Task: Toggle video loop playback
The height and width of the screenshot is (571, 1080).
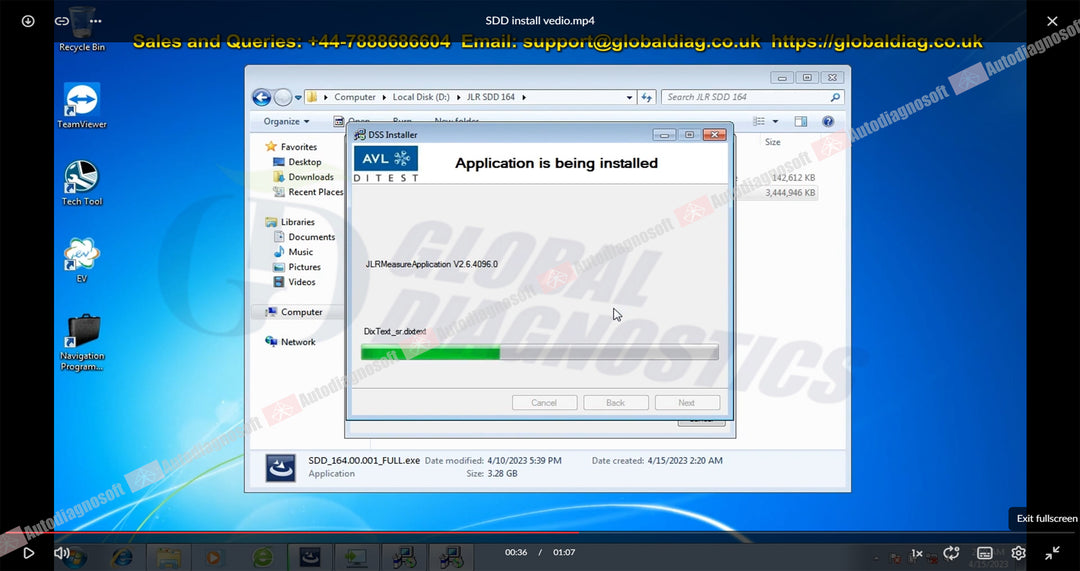Action: [x=951, y=553]
